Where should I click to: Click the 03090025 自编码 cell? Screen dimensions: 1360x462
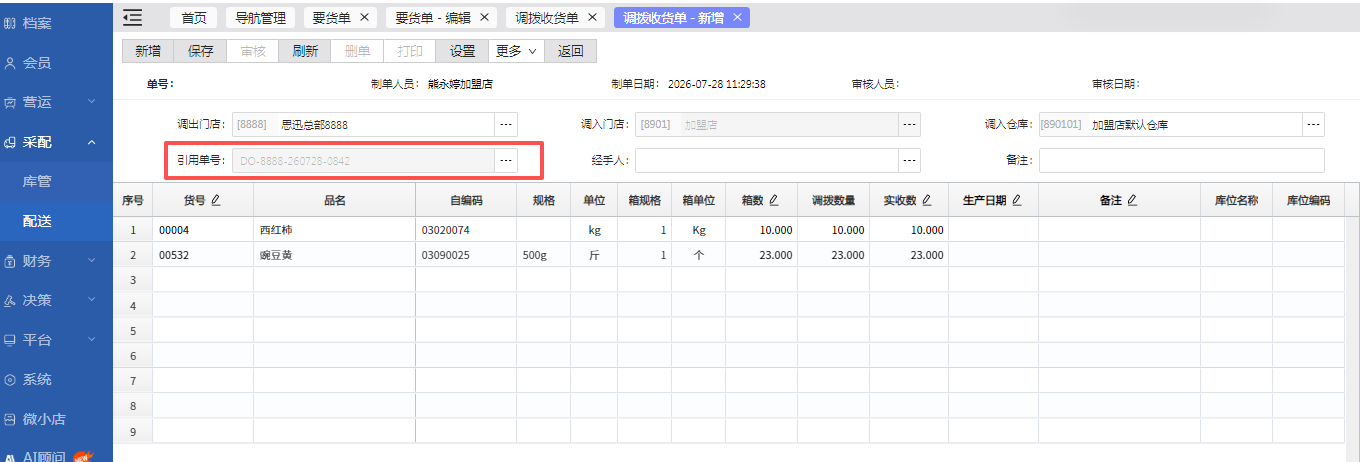466,255
